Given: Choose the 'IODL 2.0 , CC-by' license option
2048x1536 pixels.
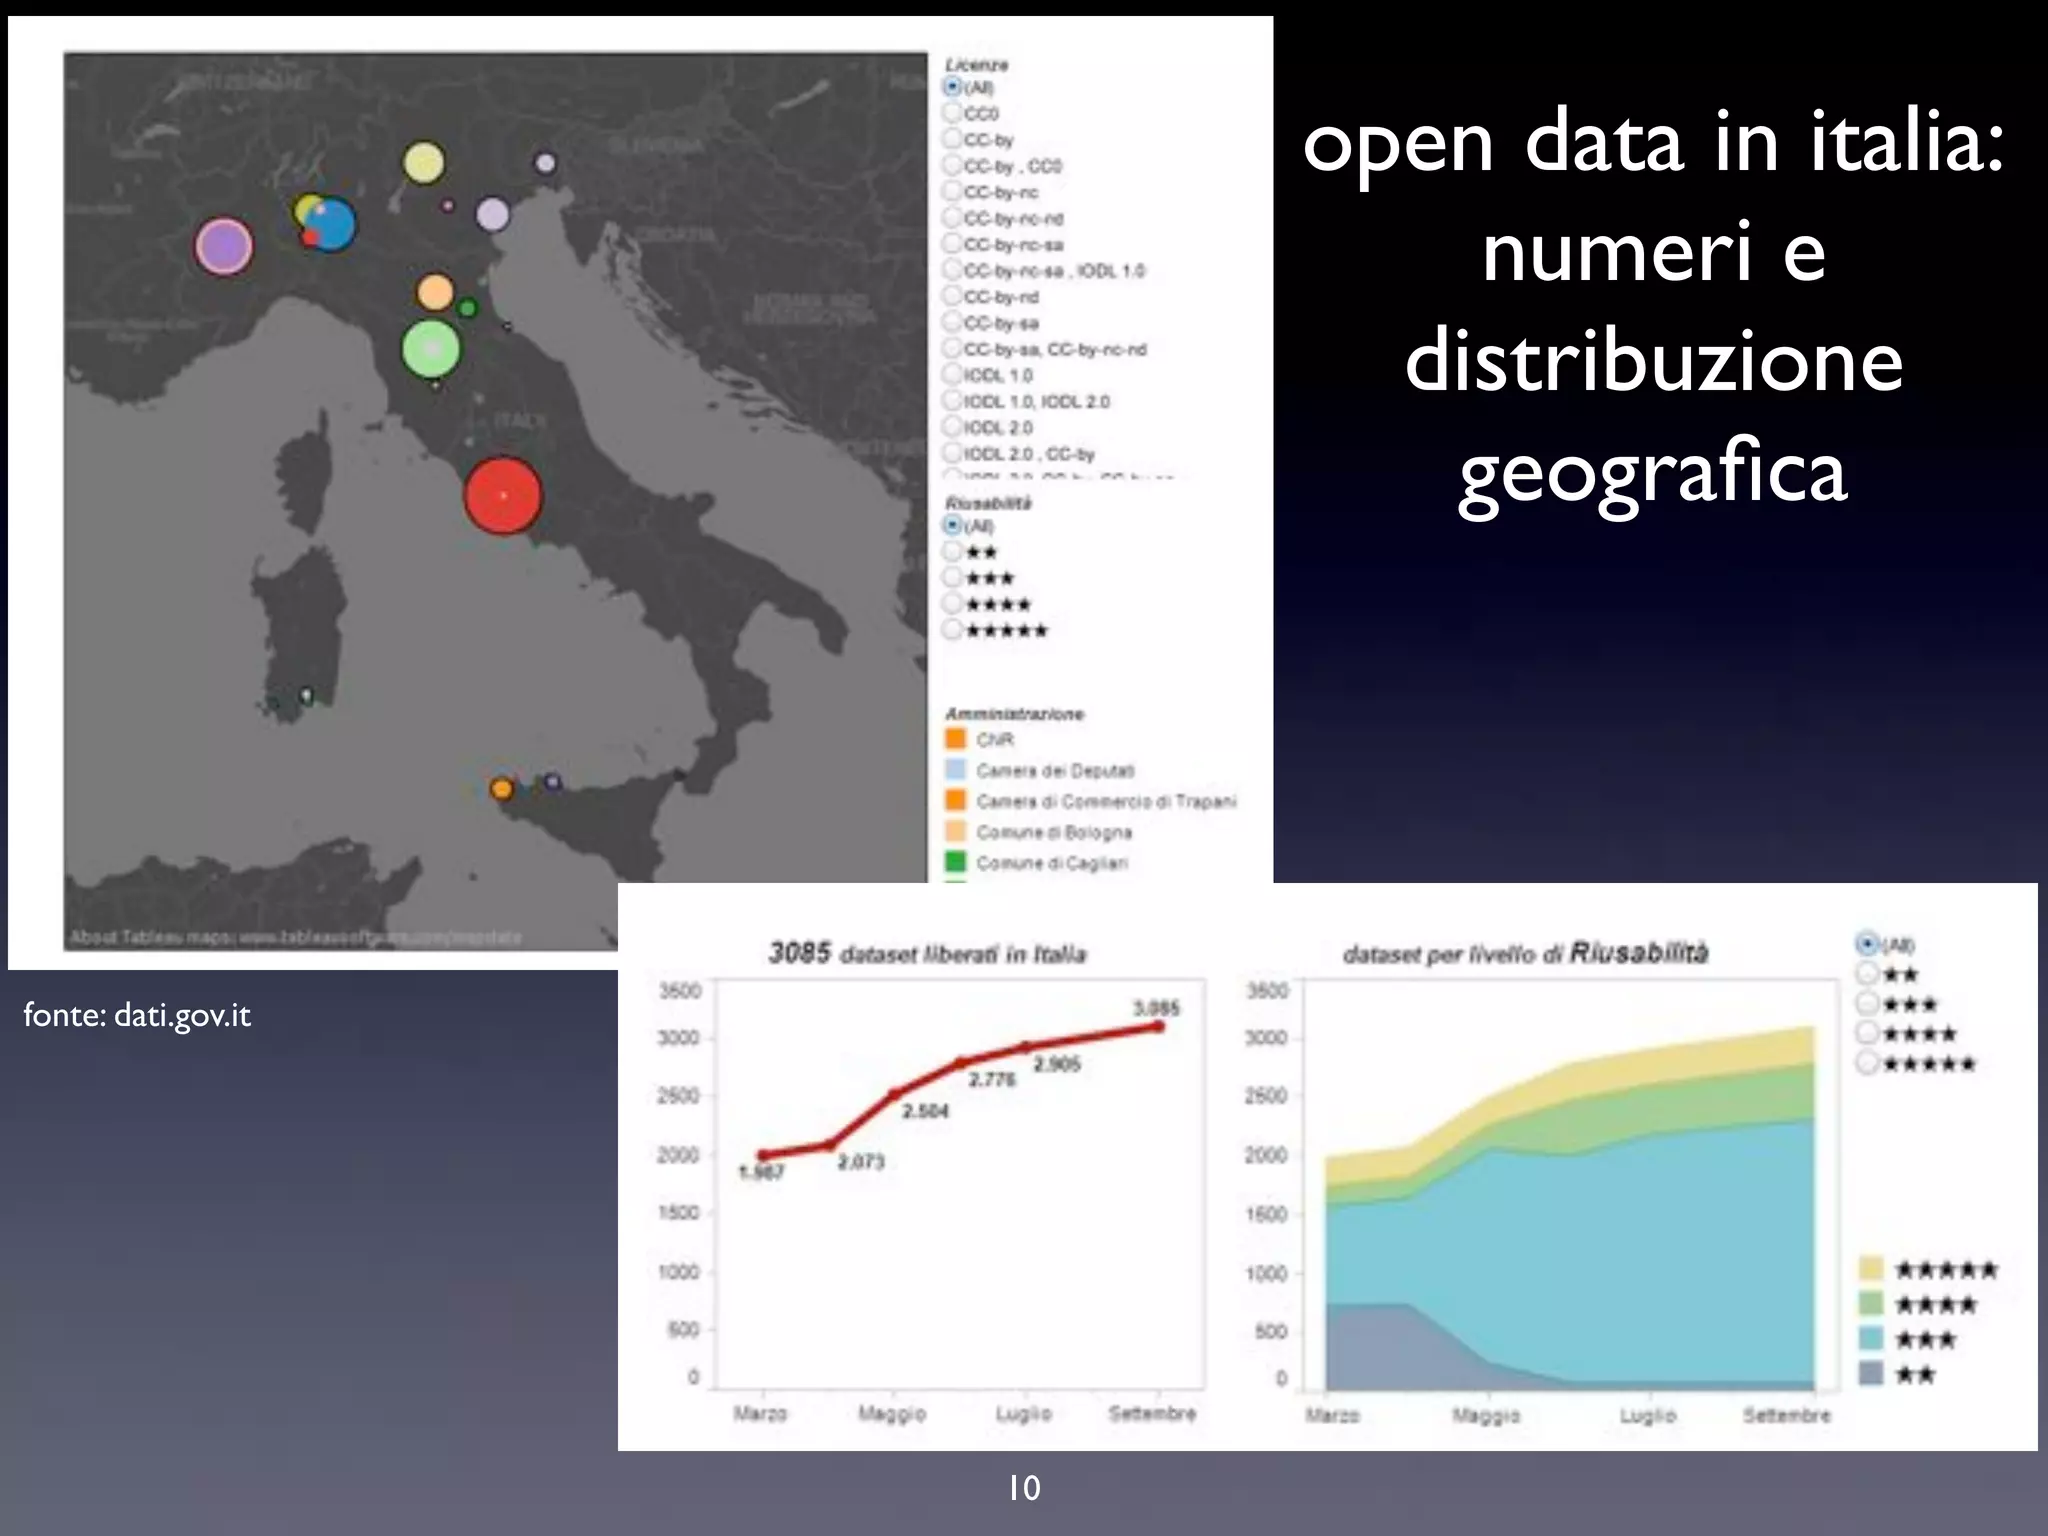Looking at the screenshot, I should 953,453.
